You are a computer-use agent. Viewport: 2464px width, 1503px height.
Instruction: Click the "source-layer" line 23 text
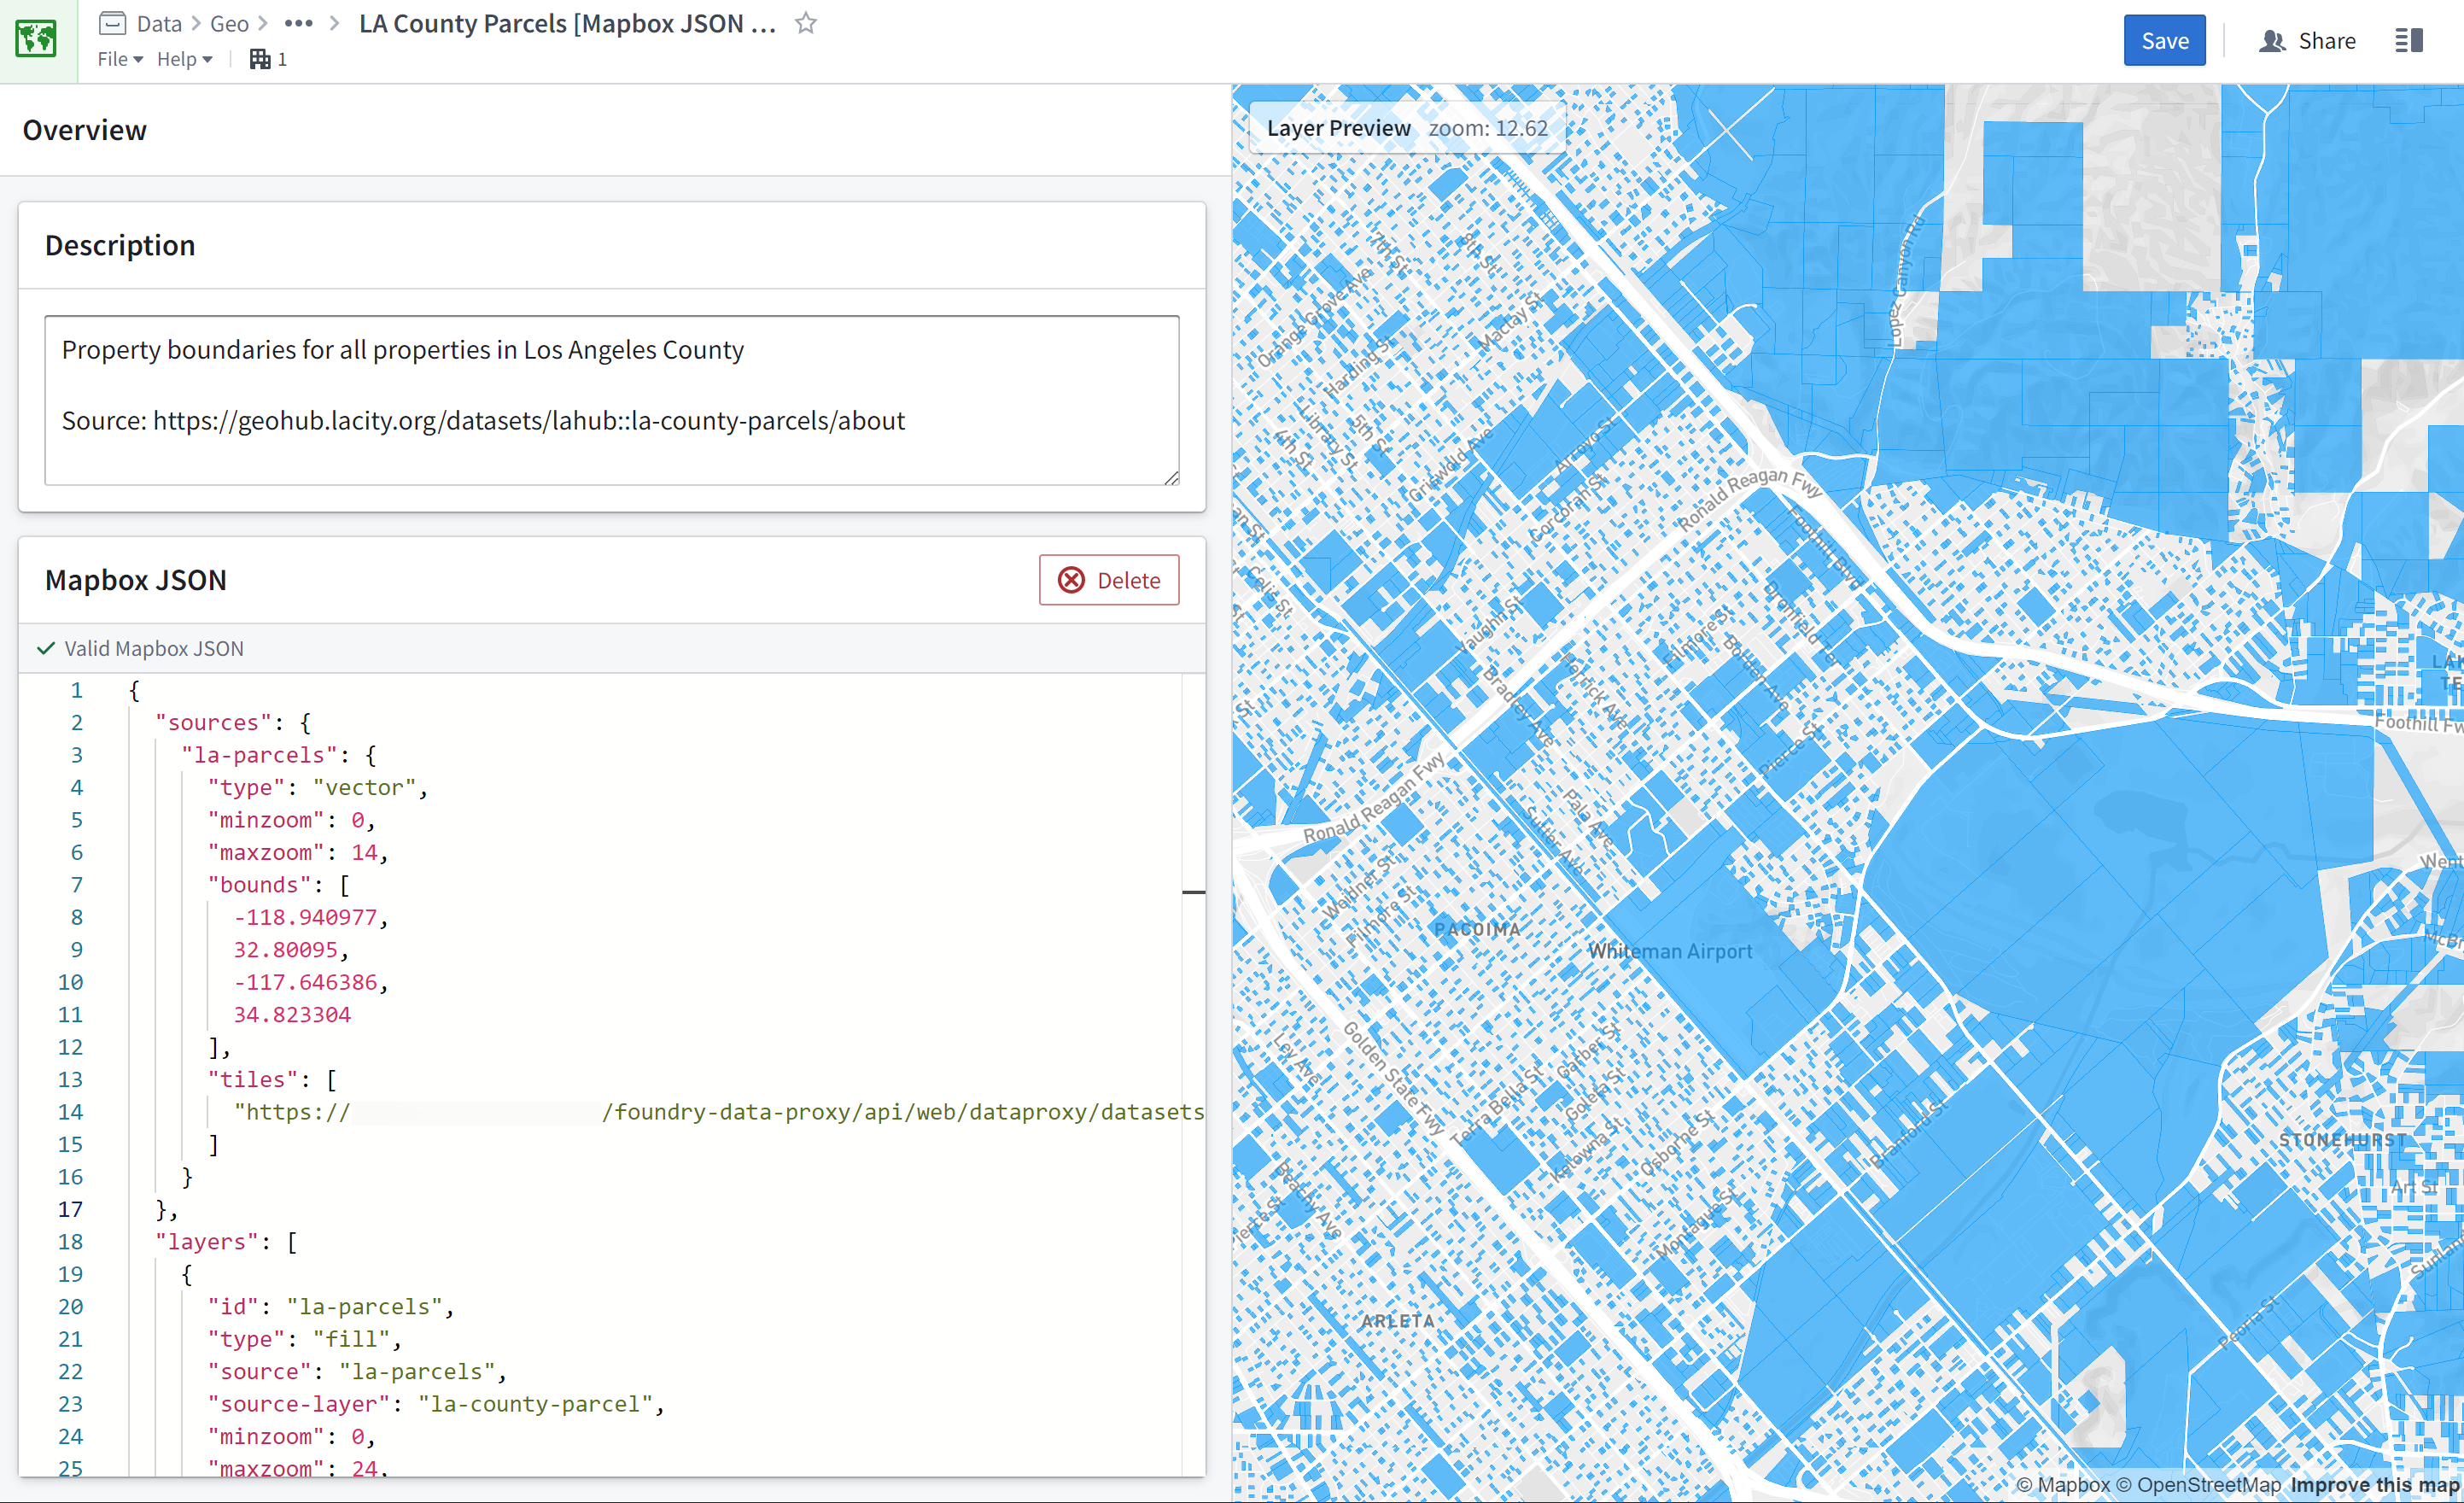pyautogui.click(x=436, y=1404)
